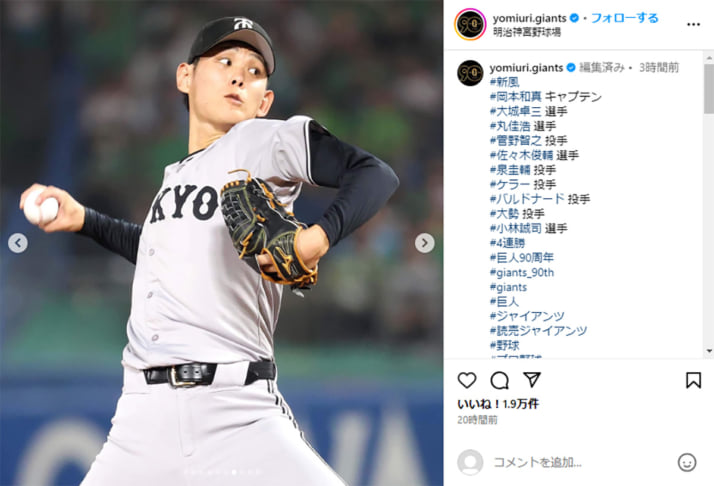View the いいね！1.9万件 likes list
714x486 pixels.
pyautogui.click(x=498, y=404)
